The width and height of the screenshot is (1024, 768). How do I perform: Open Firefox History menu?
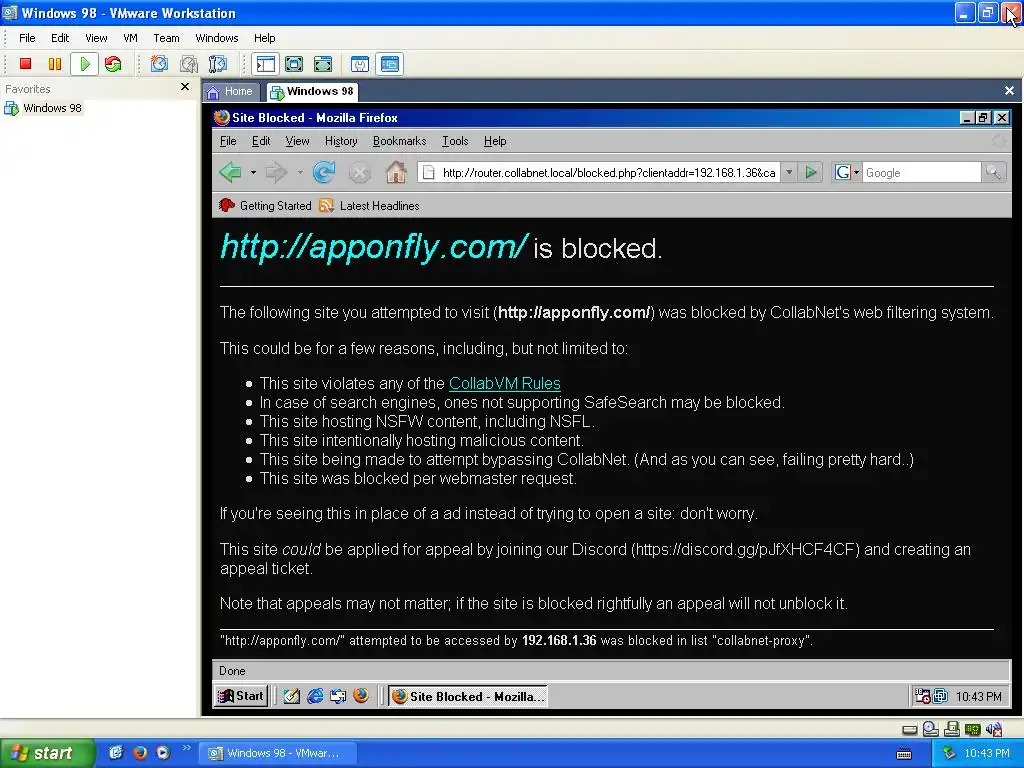341,141
